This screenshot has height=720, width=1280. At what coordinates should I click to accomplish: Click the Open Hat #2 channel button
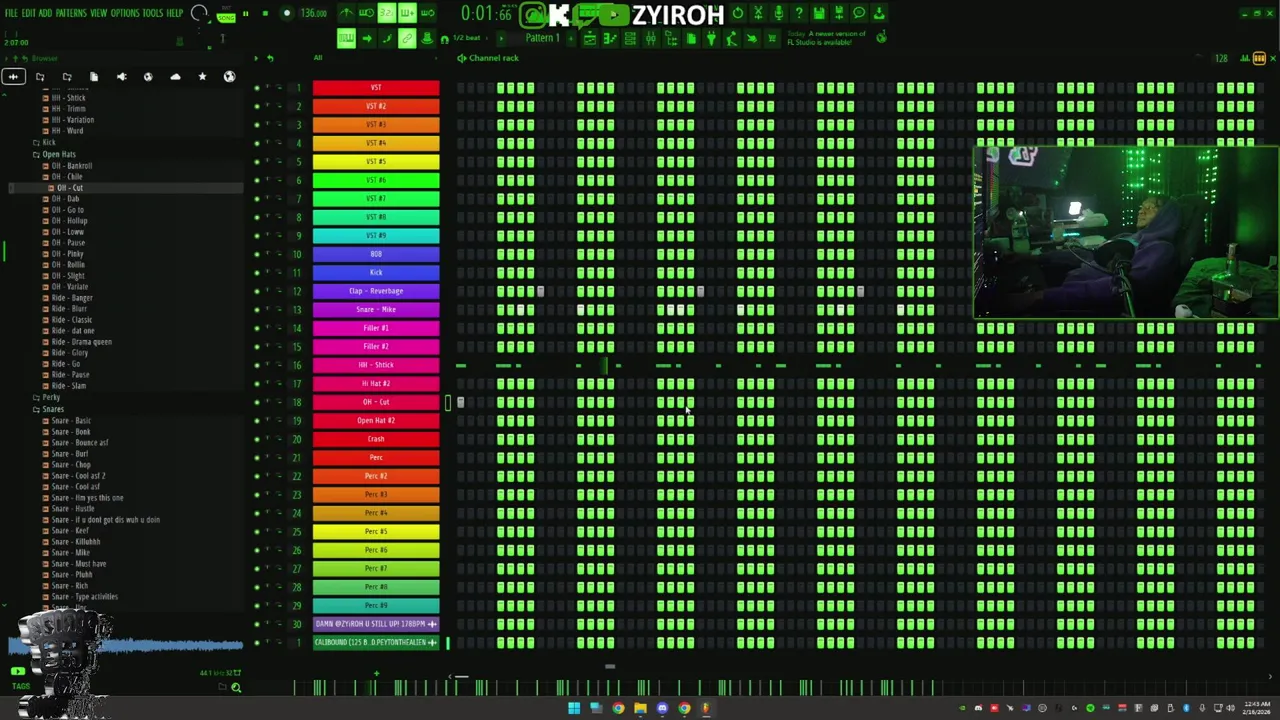click(x=376, y=420)
